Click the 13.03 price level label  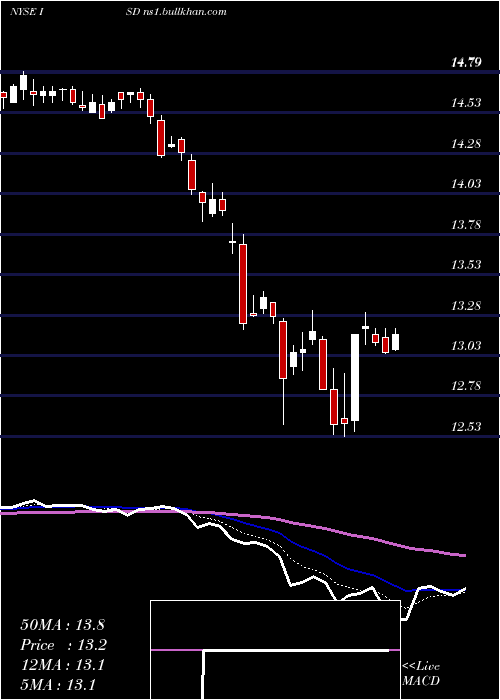click(x=466, y=346)
